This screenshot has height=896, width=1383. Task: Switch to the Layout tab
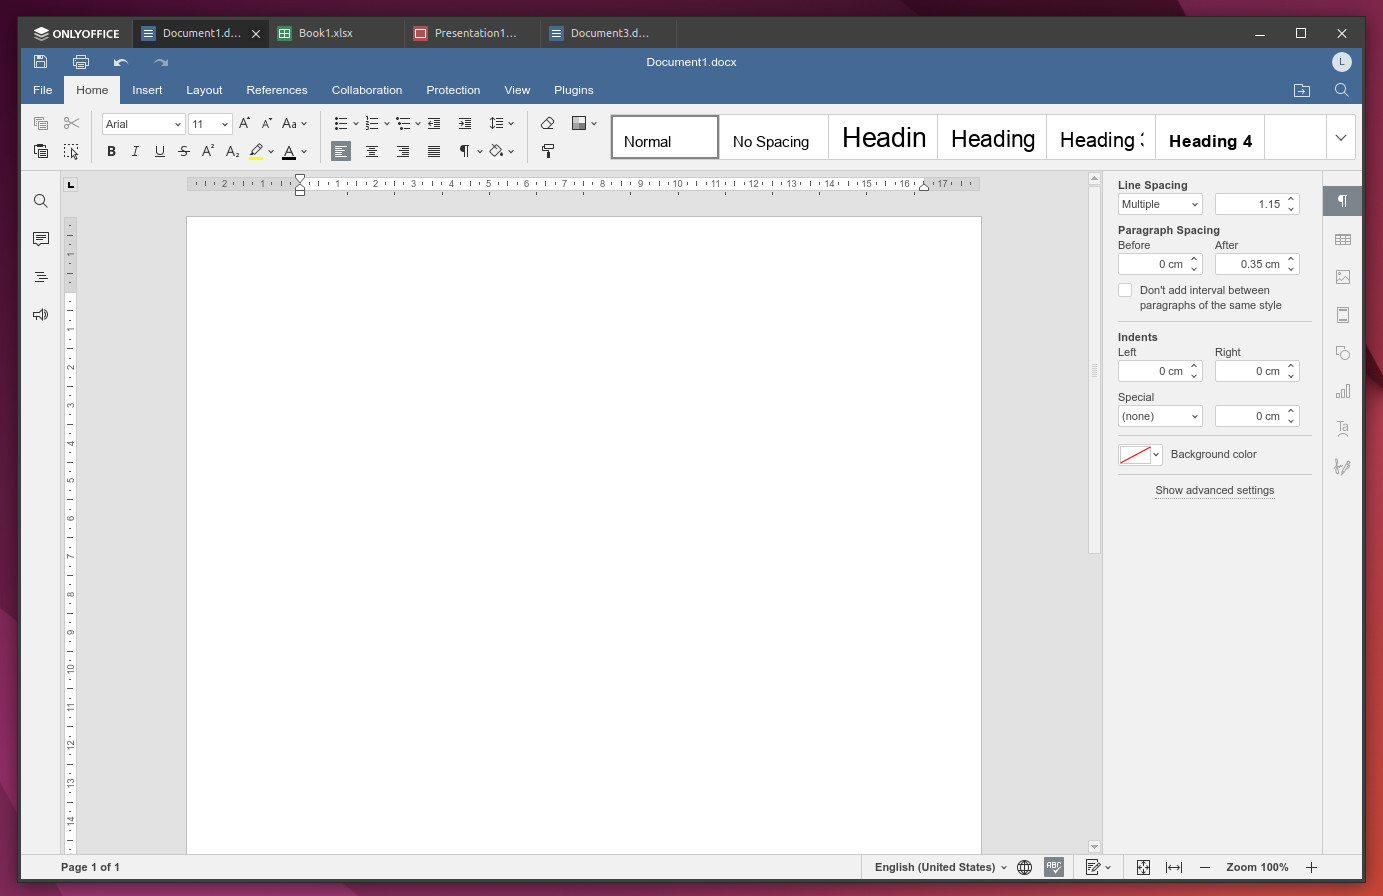tap(204, 90)
